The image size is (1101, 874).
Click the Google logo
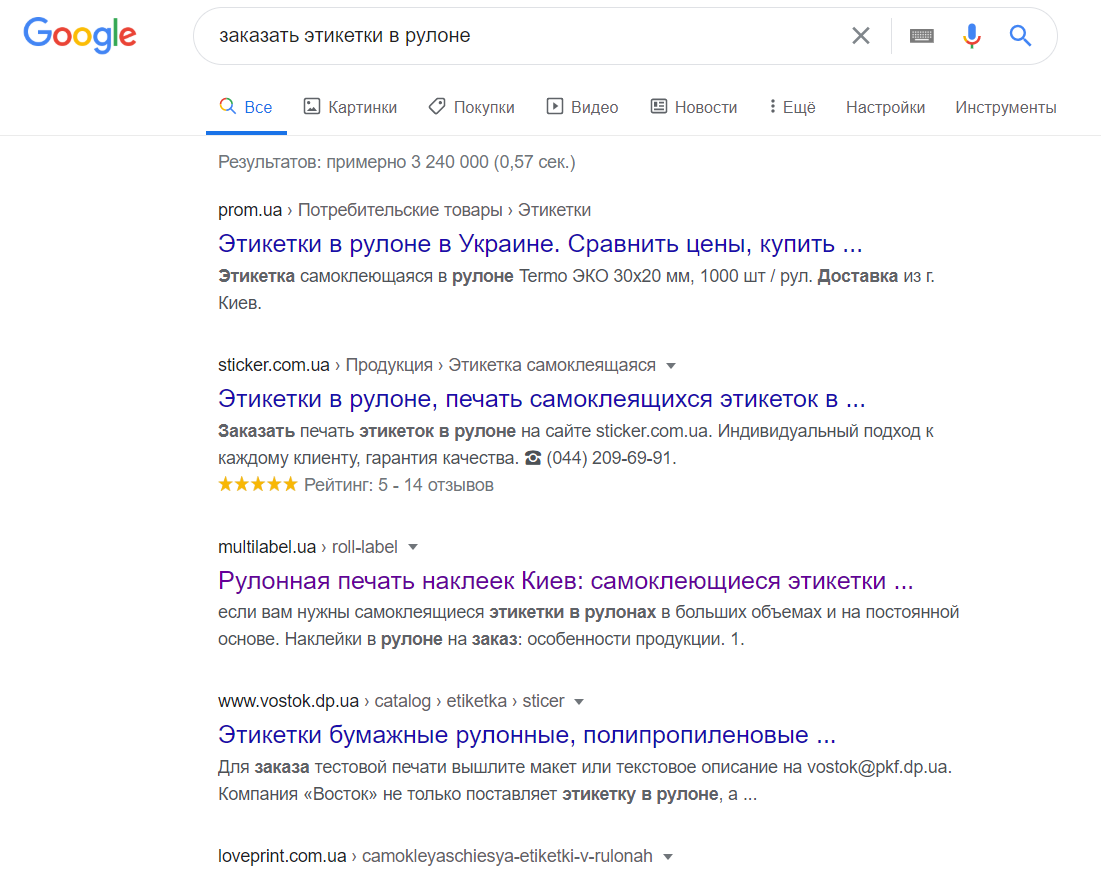[x=80, y=35]
